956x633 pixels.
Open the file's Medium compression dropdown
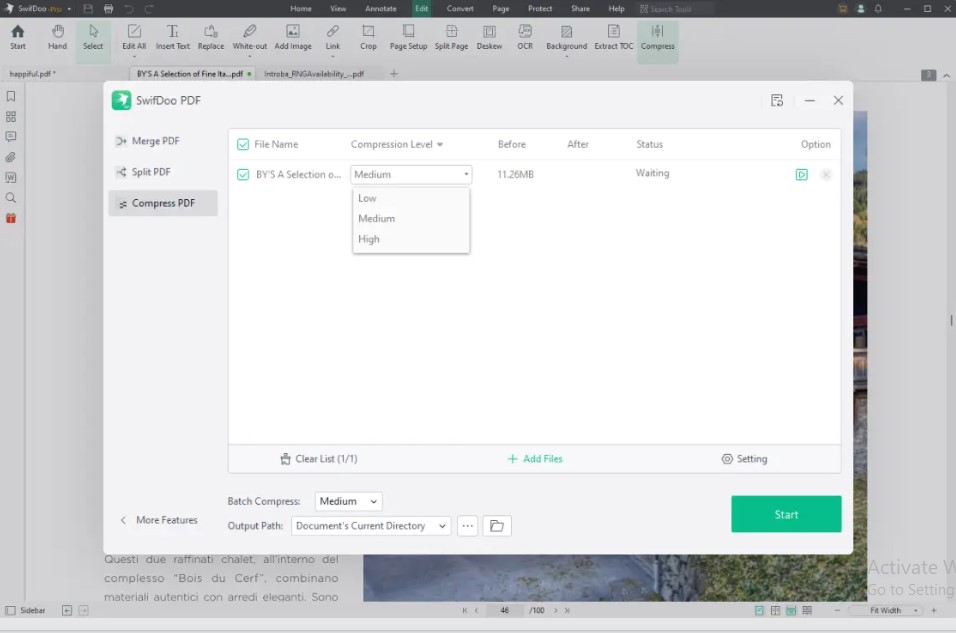click(411, 174)
